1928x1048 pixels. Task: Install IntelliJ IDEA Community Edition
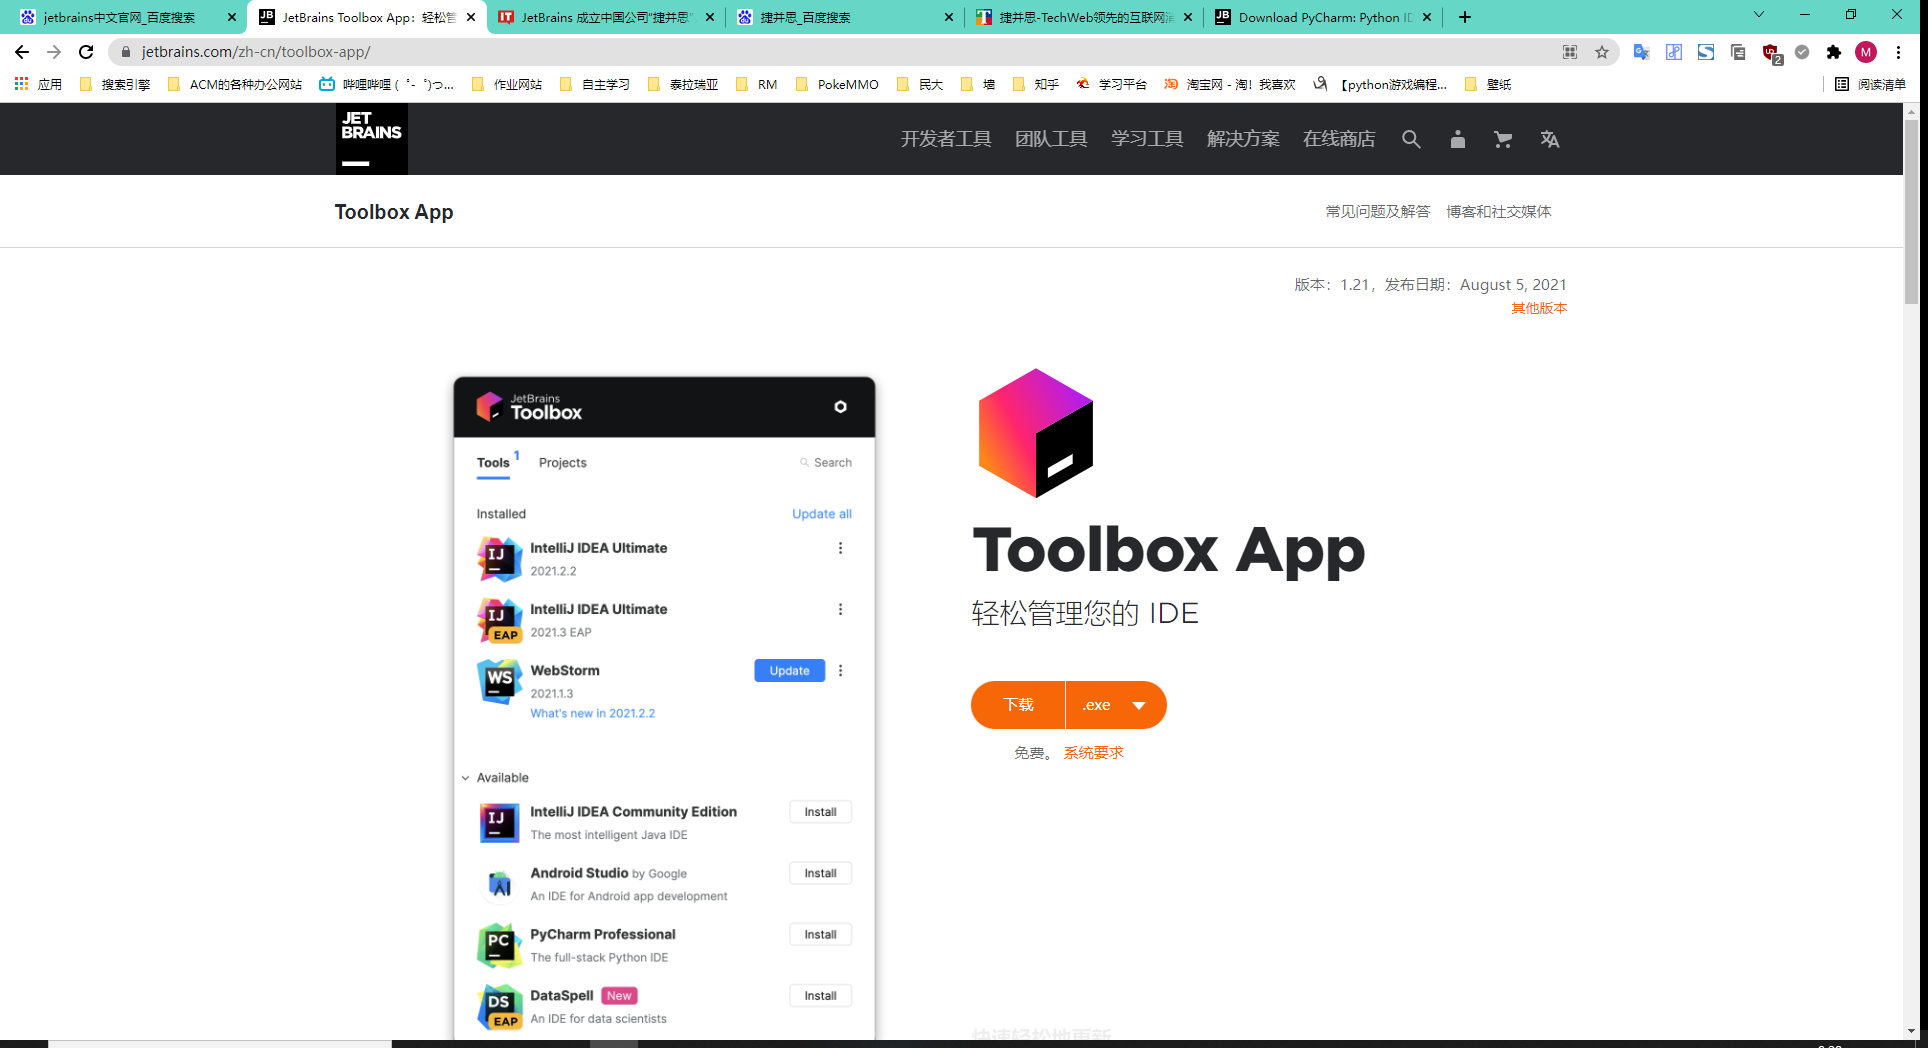pos(821,812)
